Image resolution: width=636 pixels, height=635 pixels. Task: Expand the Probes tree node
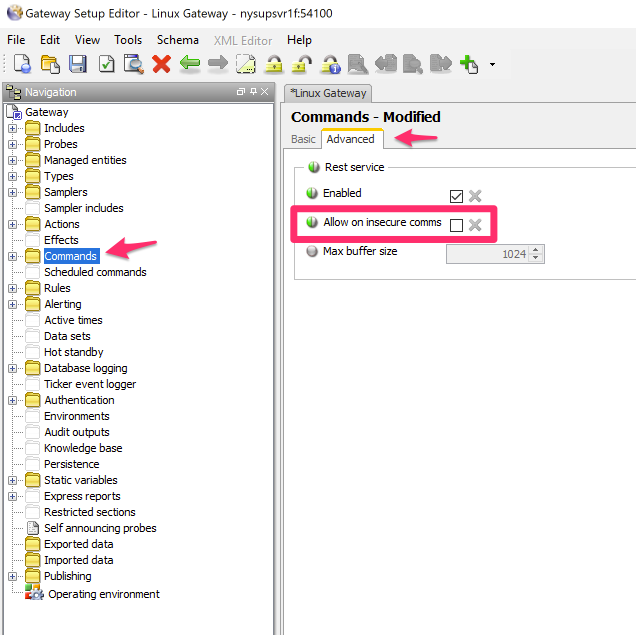[x=13, y=144]
